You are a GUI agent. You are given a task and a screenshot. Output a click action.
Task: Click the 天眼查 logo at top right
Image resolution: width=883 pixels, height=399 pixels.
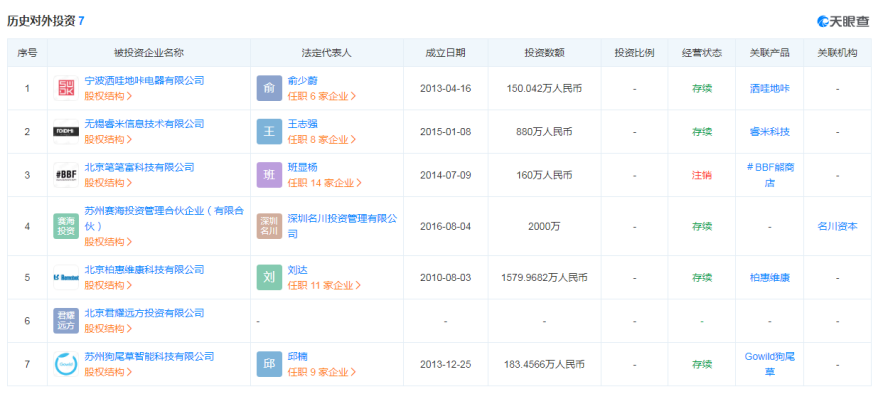(x=843, y=21)
